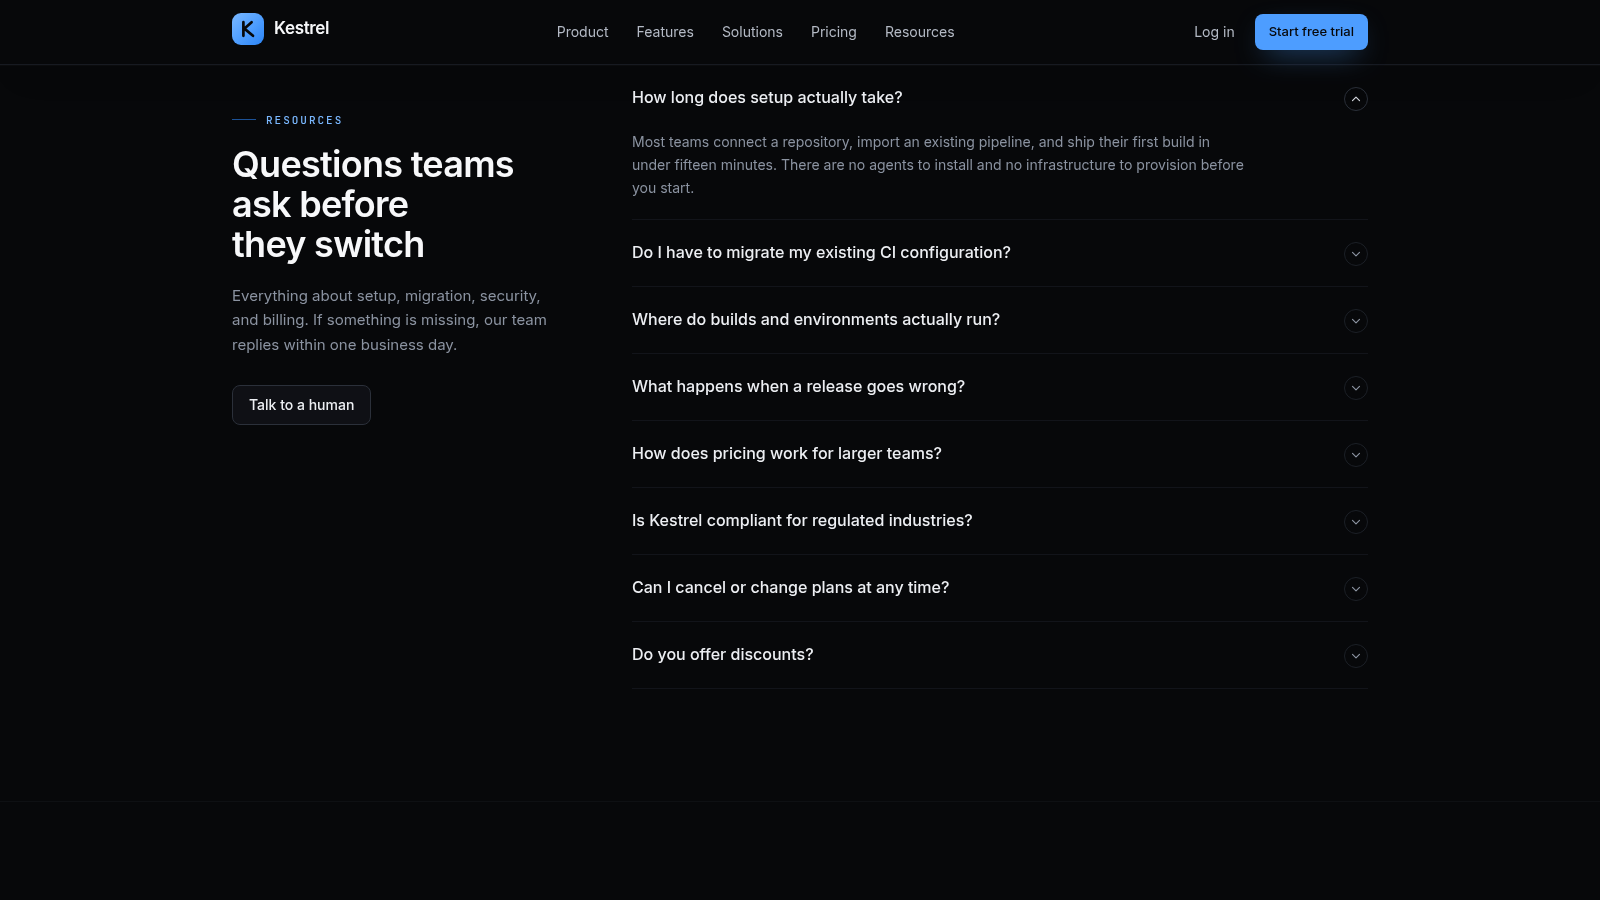Click heading 'Questions teams ask before they switch'
1600x900 pixels.
(373, 204)
